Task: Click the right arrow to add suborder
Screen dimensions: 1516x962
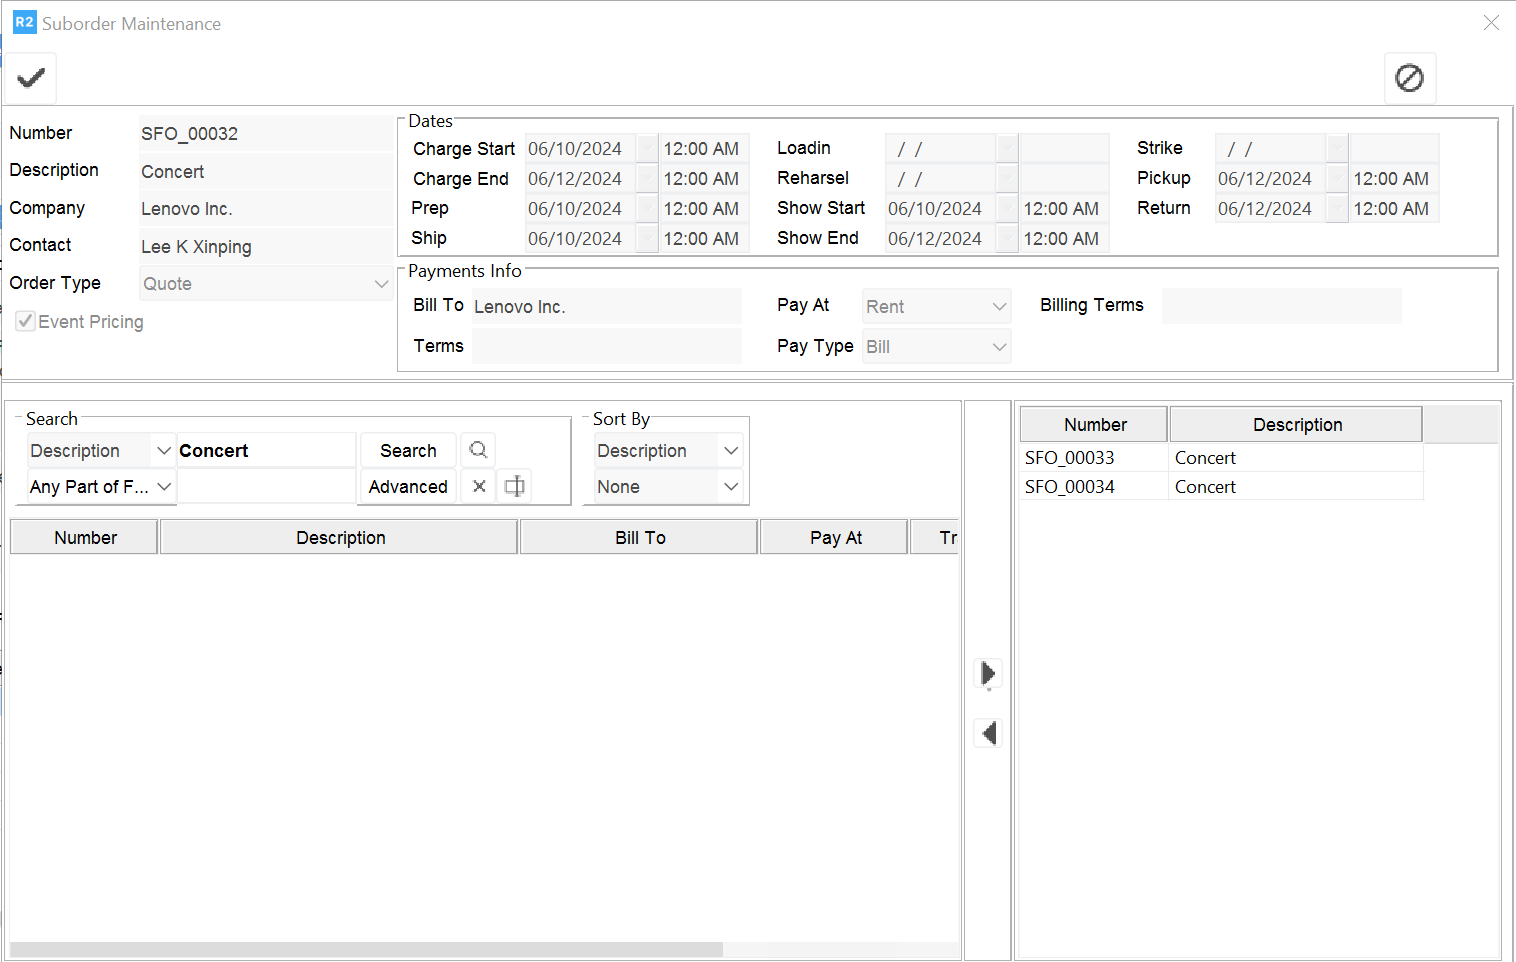Action: [x=988, y=673]
